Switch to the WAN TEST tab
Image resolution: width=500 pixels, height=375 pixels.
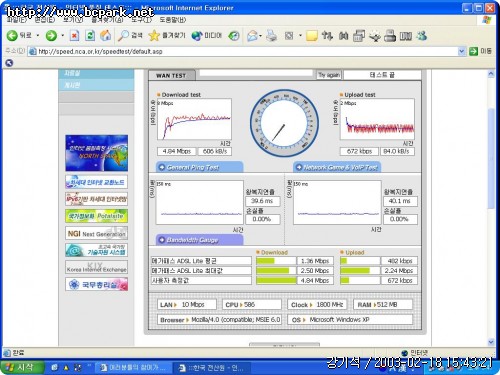(x=171, y=76)
